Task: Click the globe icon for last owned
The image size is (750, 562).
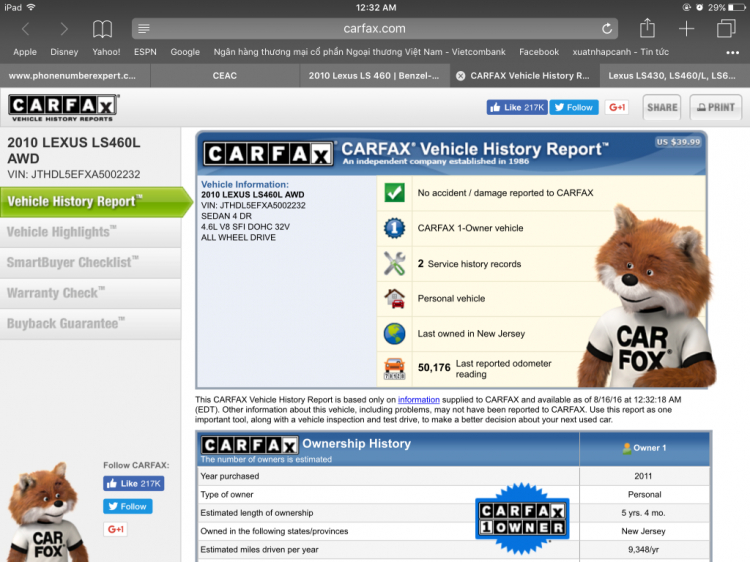Action: pyautogui.click(x=395, y=333)
